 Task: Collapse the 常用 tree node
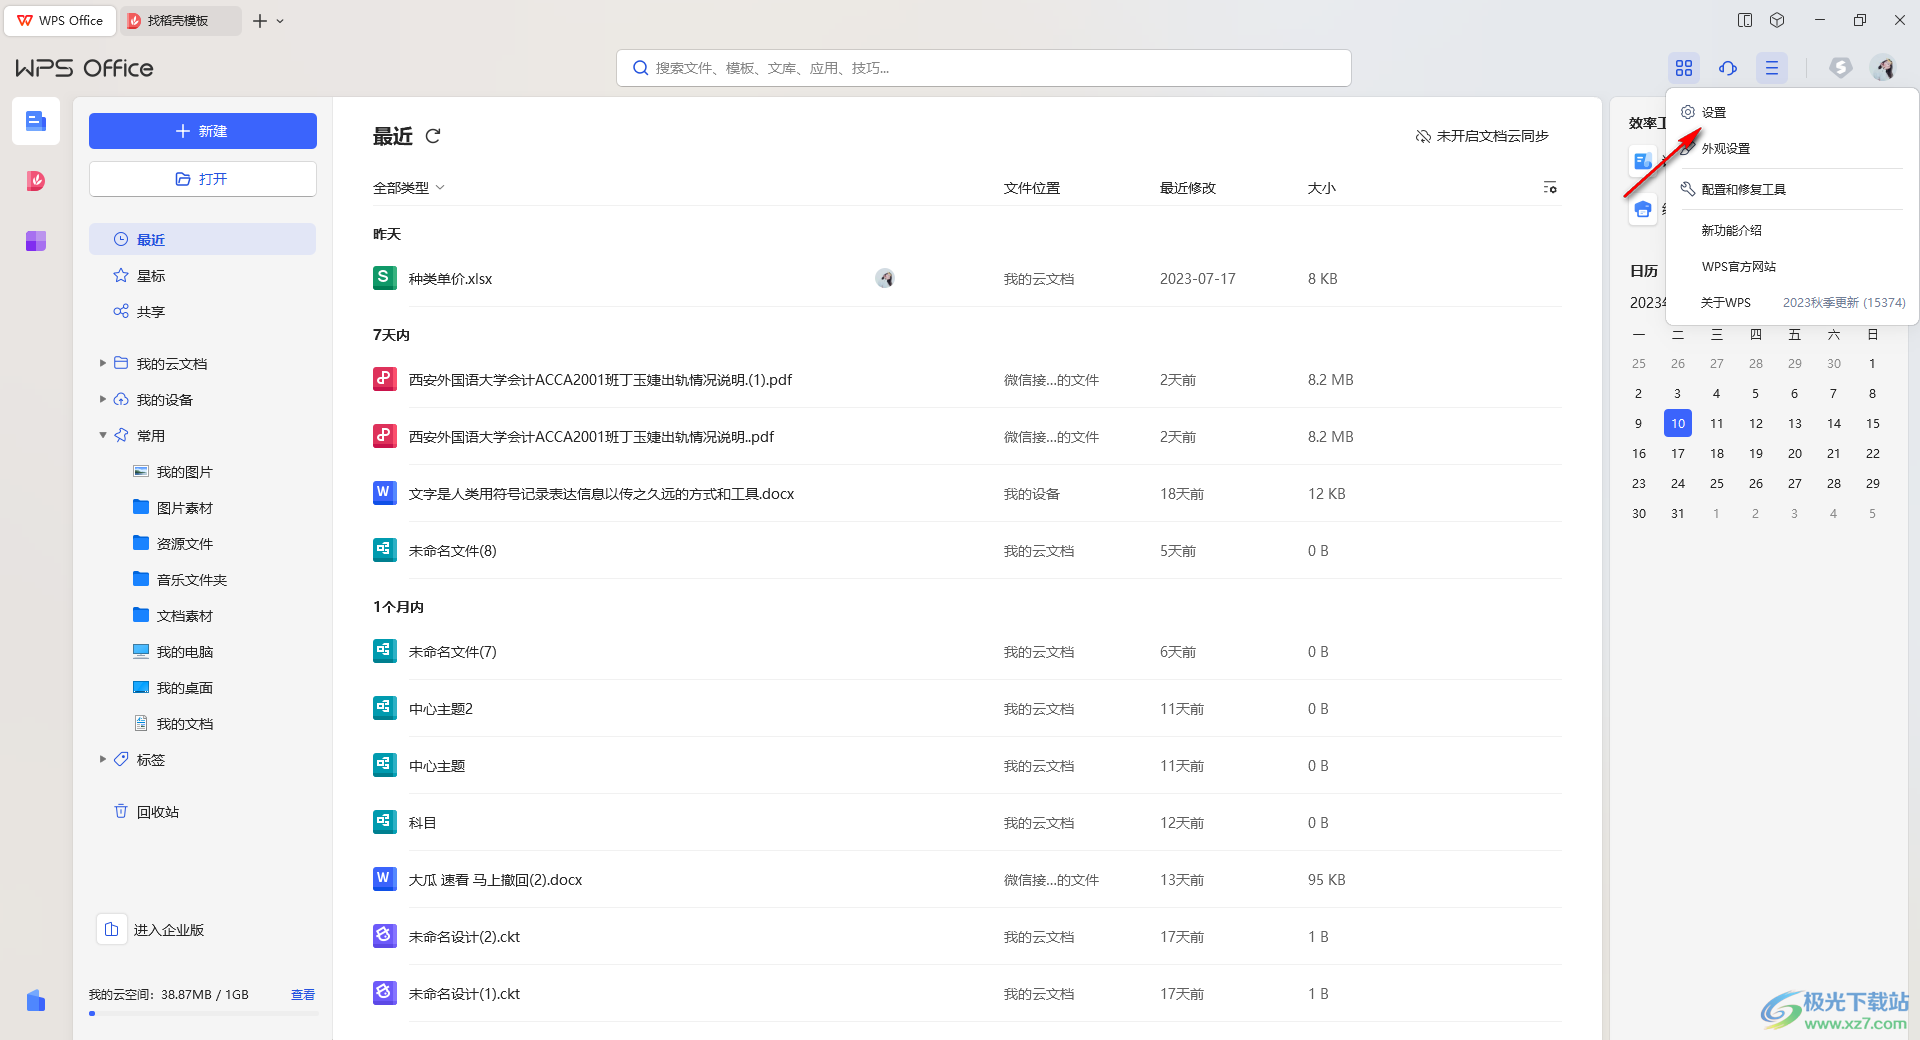coord(102,435)
